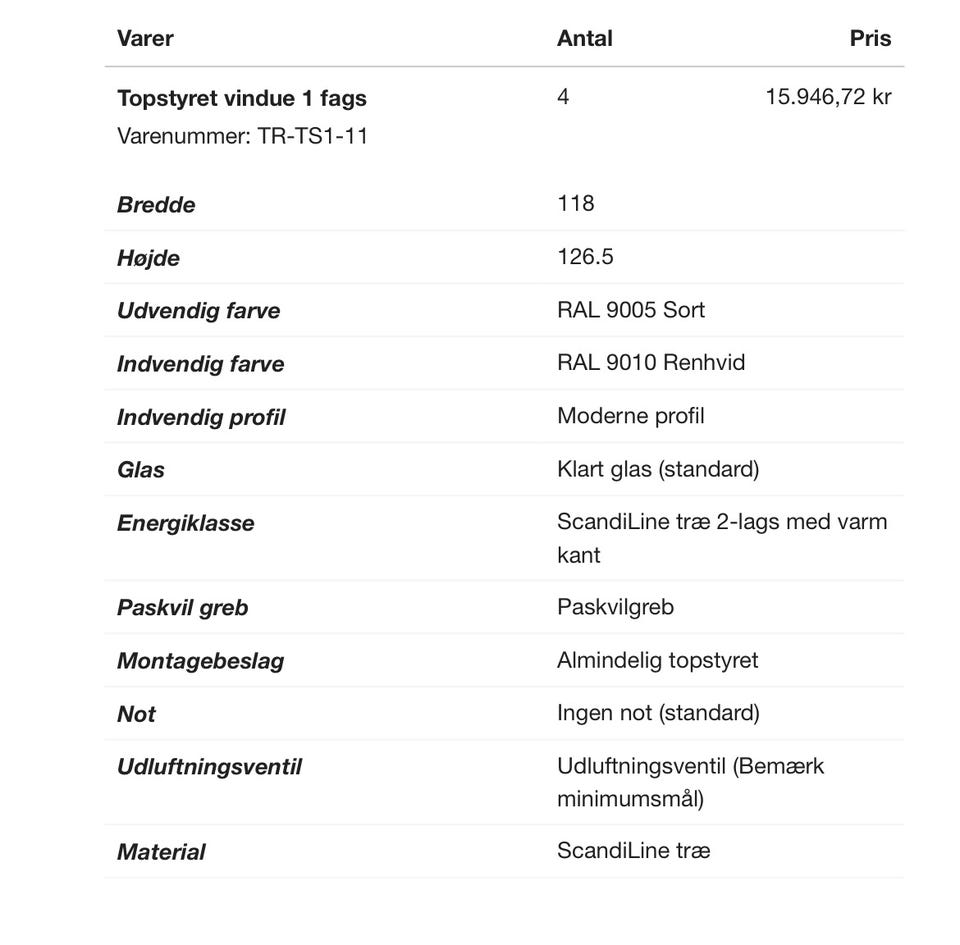Click the Energiklasse row label
Viewport: 960px width, 945px height.
(x=185, y=523)
